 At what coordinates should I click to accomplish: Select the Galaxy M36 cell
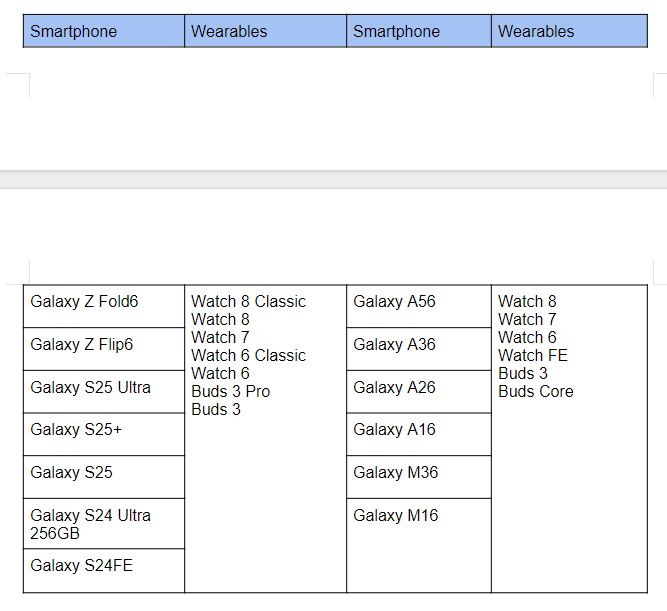(419, 477)
